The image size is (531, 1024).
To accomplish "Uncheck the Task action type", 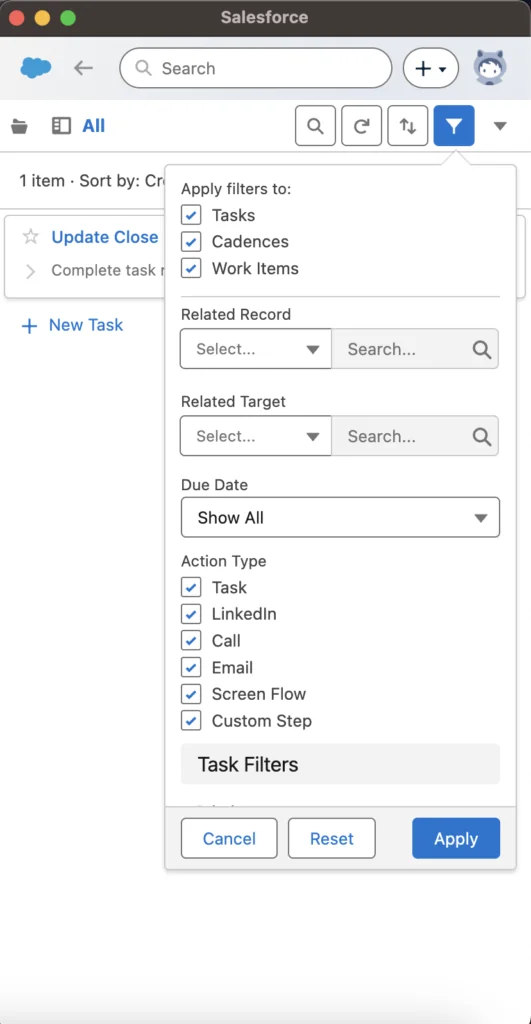I will 191,587.
